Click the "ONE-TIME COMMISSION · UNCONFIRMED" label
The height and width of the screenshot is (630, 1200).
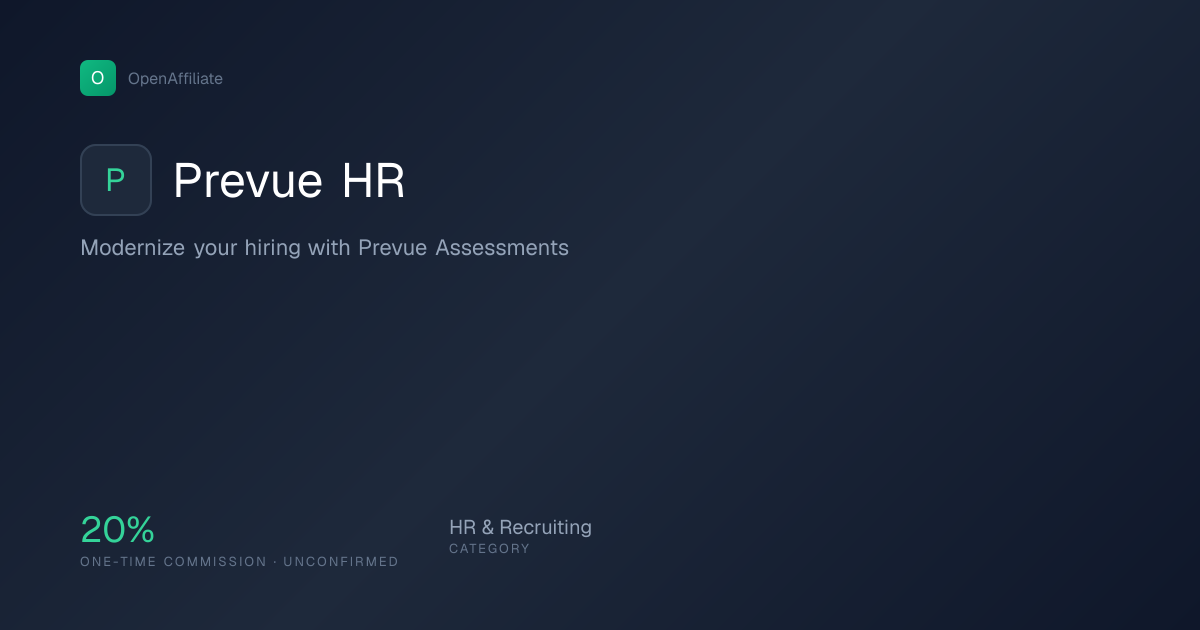239,562
